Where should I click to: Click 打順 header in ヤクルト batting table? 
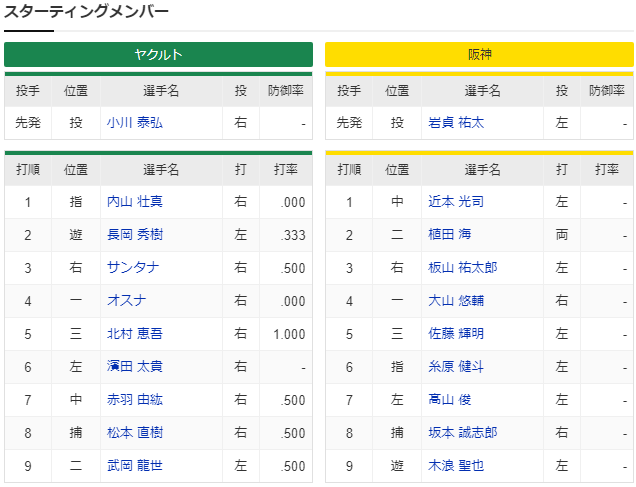click(28, 169)
